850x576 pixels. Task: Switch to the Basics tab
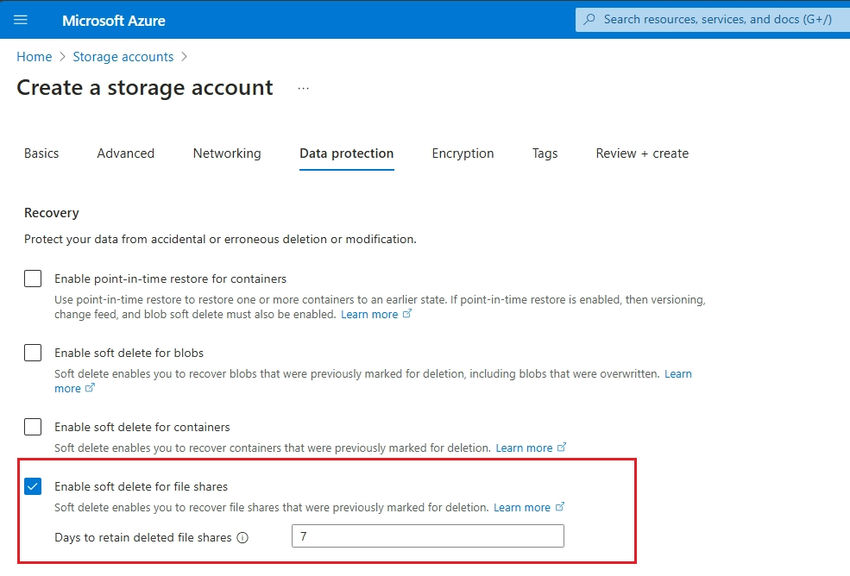[x=41, y=153]
